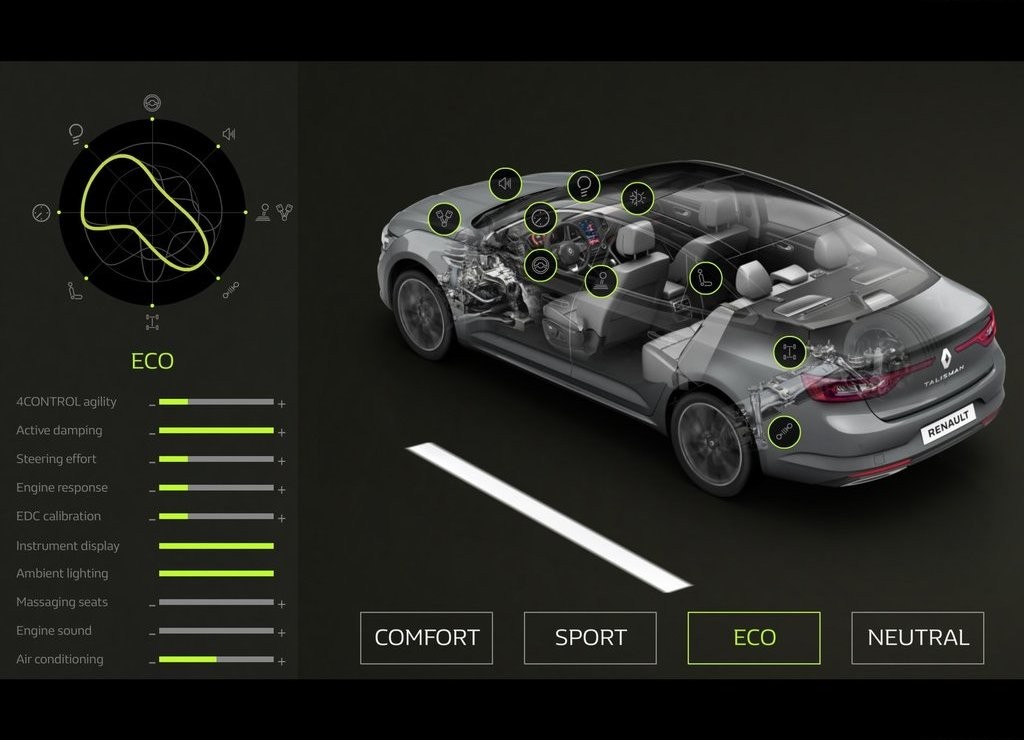This screenshot has width=1024, height=740.
Task: Increase Active damping with plus
Action: [281, 432]
